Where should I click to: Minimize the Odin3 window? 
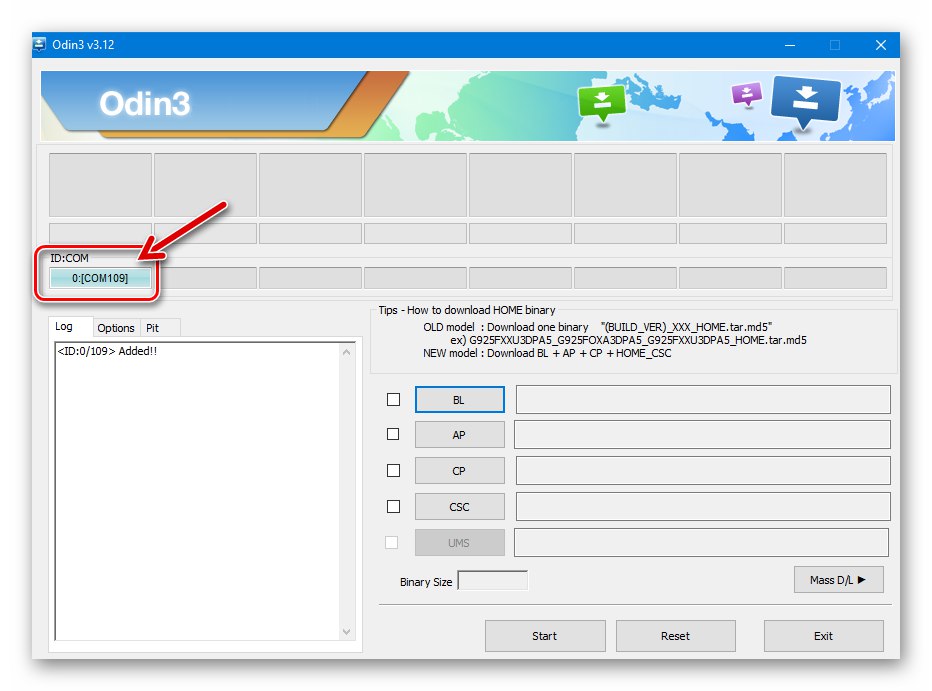click(790, 45)
